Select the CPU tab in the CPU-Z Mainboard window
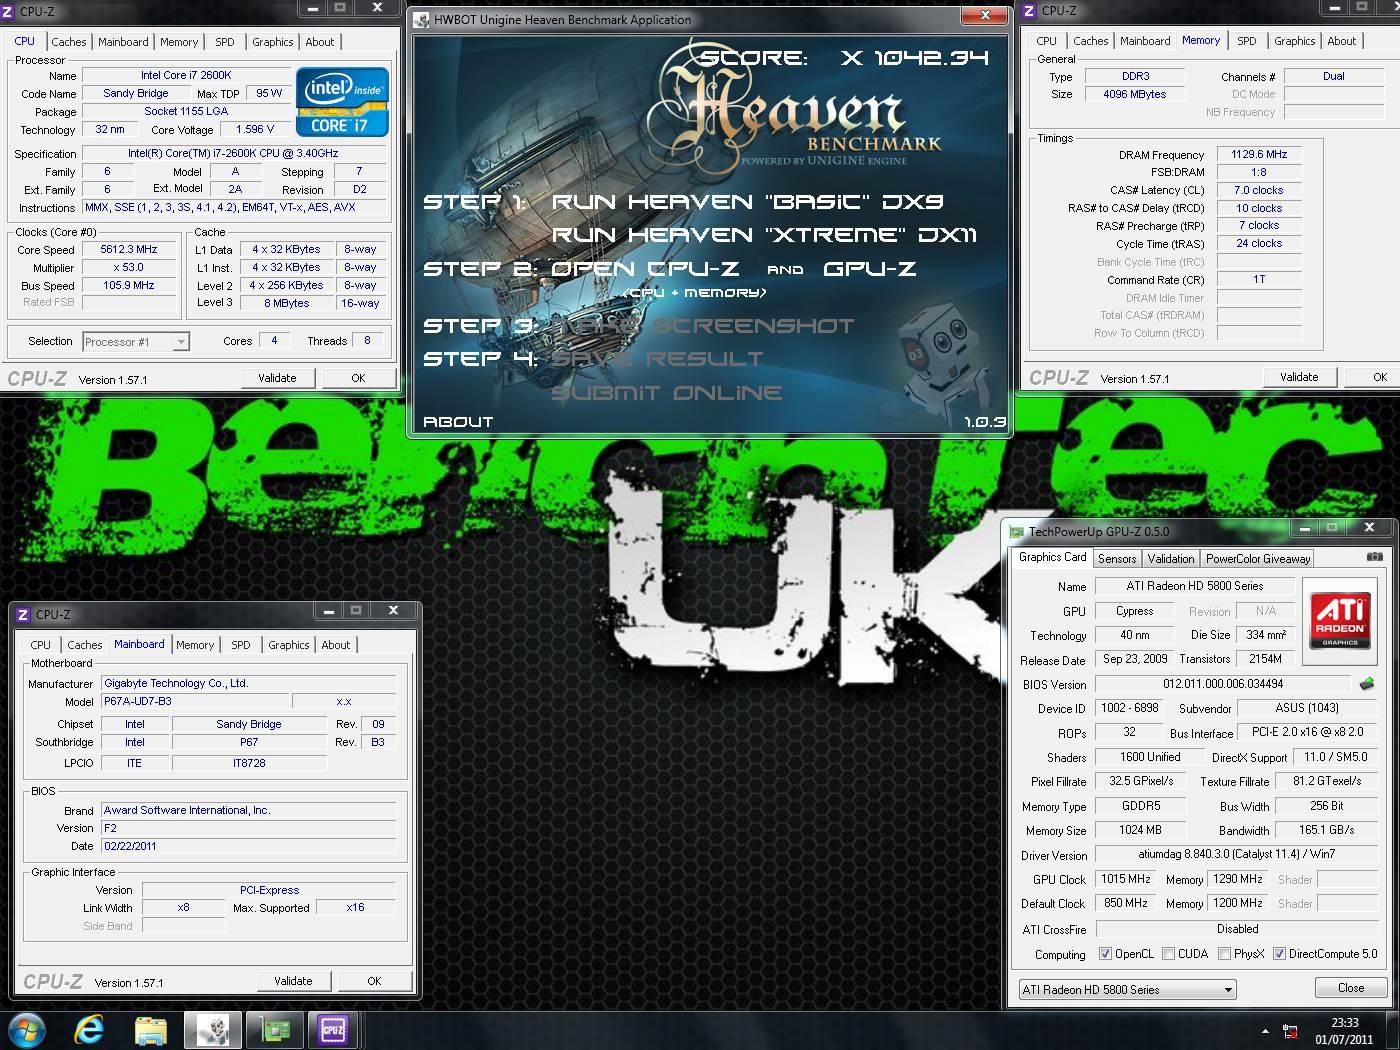 pos(40,645)
